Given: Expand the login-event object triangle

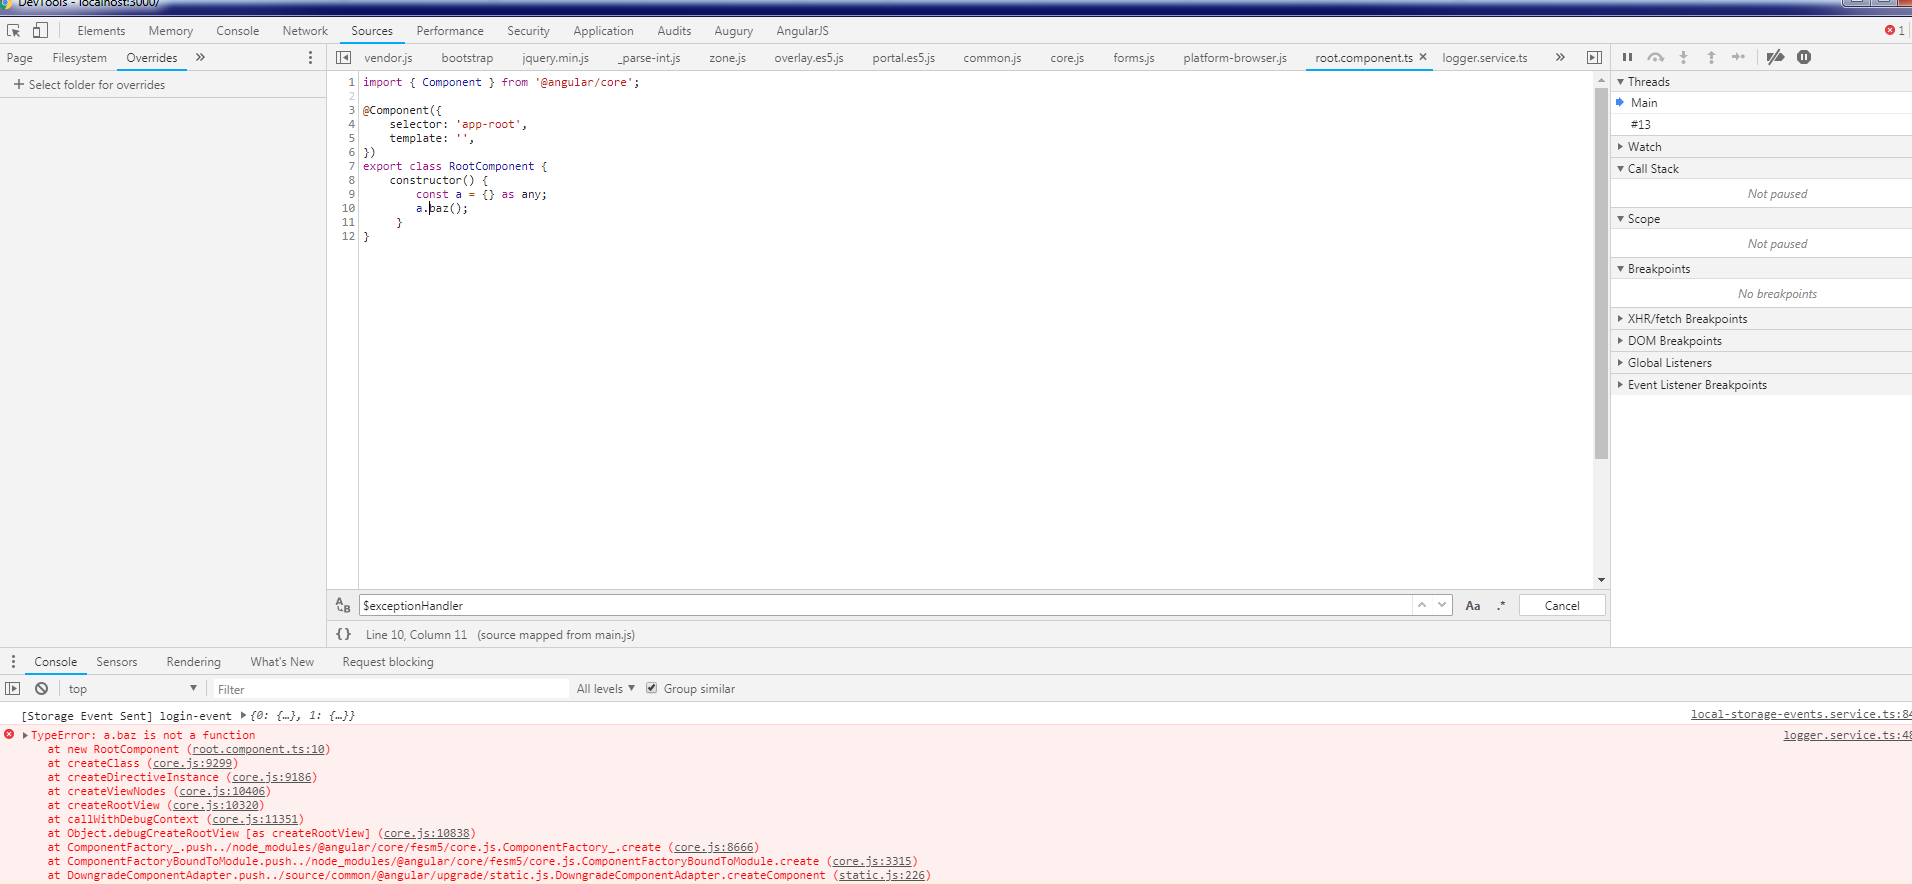Looking at the screenshot, I should (243, 715).
